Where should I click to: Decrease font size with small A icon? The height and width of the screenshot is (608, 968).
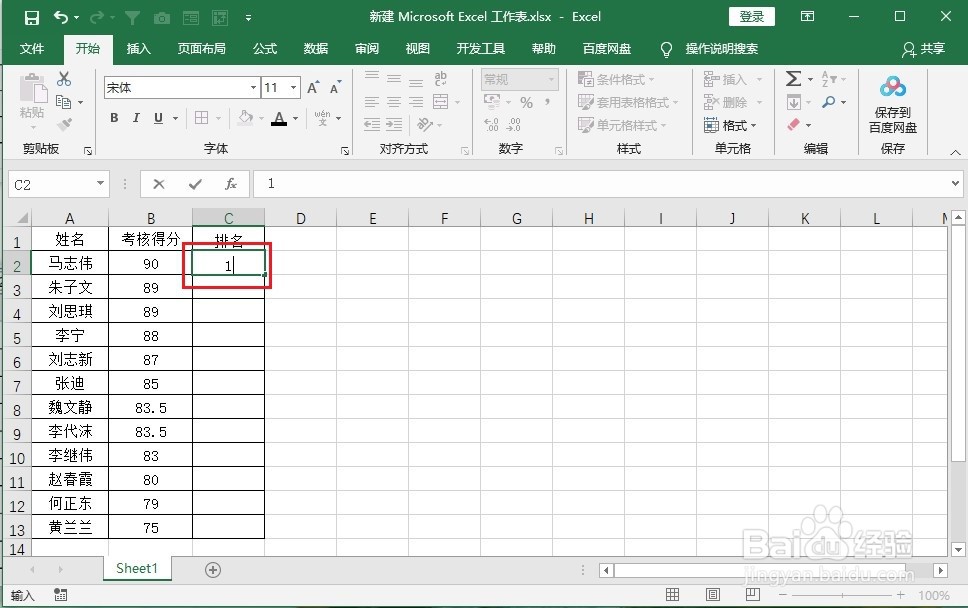point(335,87)
